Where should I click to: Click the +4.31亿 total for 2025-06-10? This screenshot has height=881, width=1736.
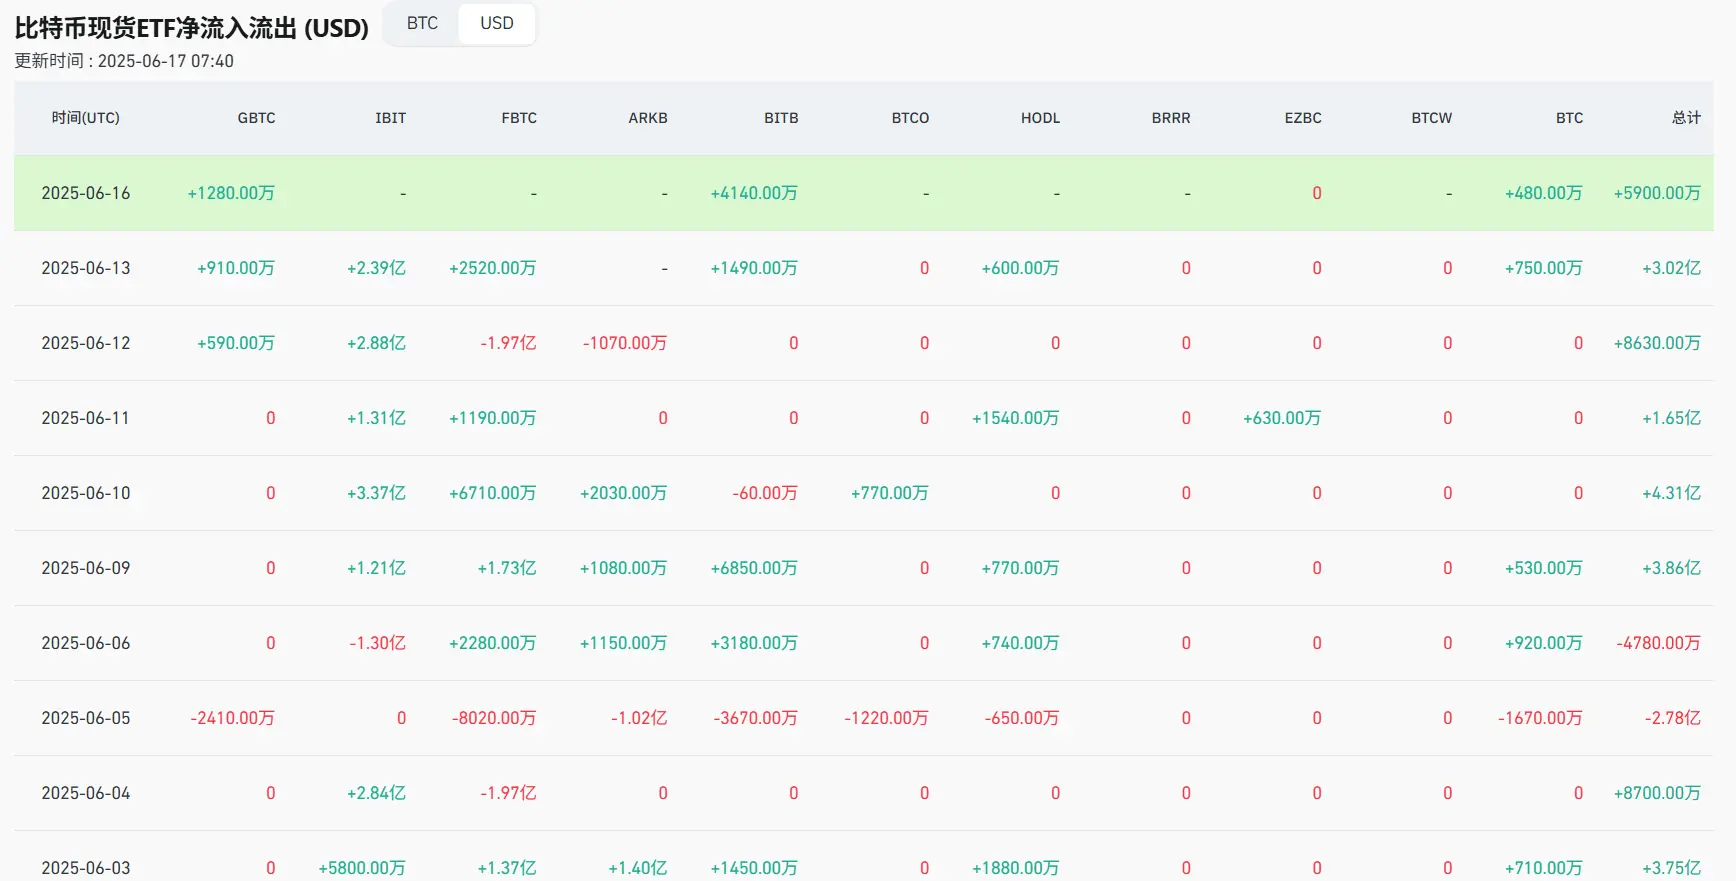coord(1671,493)
